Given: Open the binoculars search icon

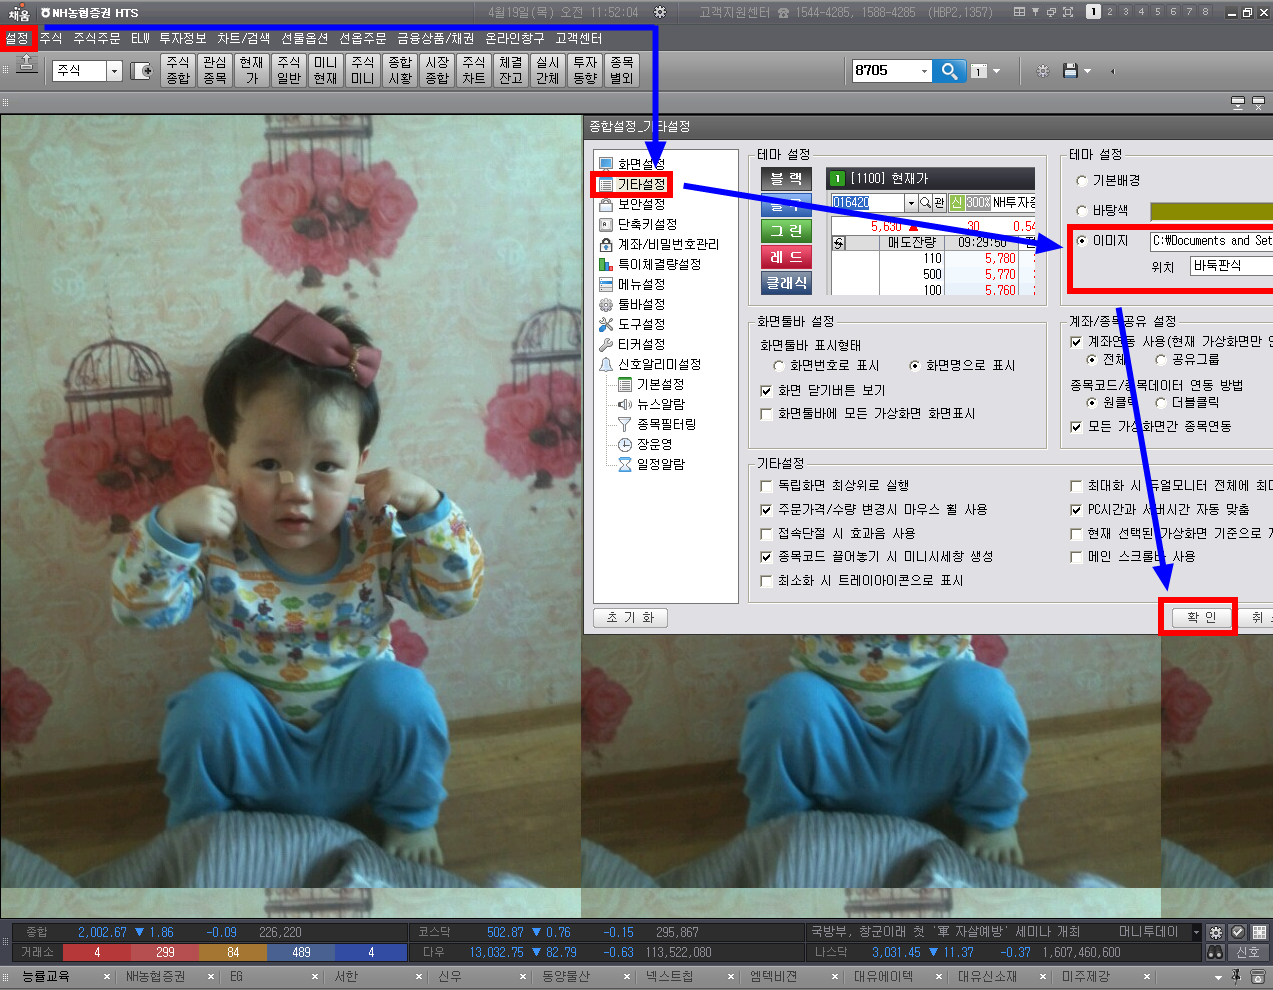Looking at the screenshot, I should [x=1215, y=953].
